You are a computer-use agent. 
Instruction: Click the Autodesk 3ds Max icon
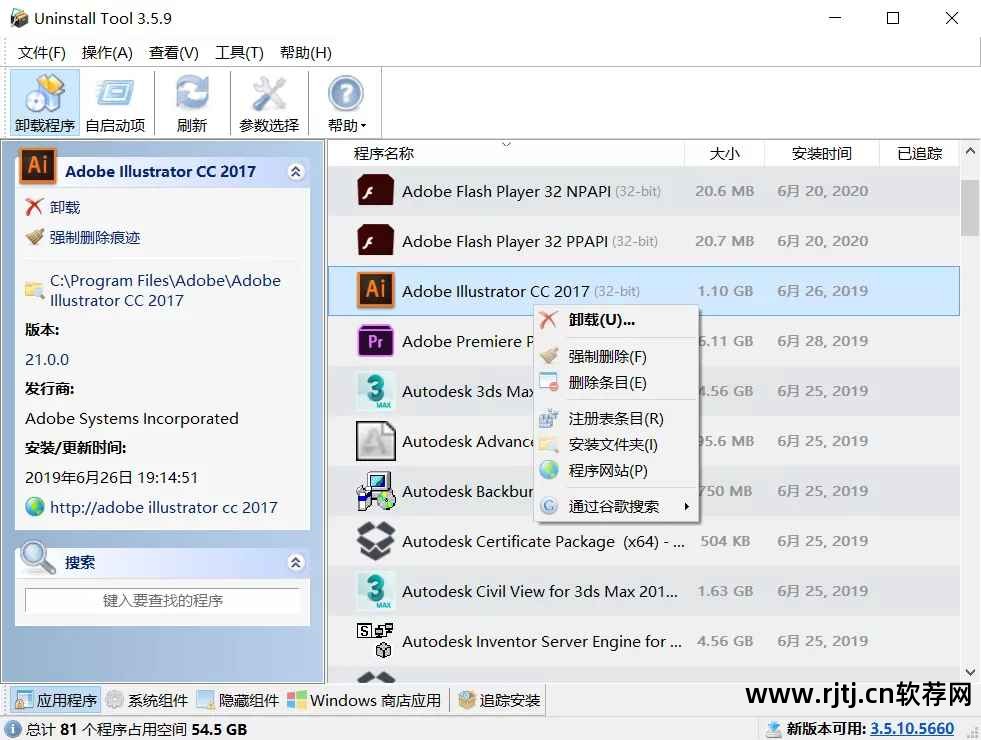[x=375, y=391]
